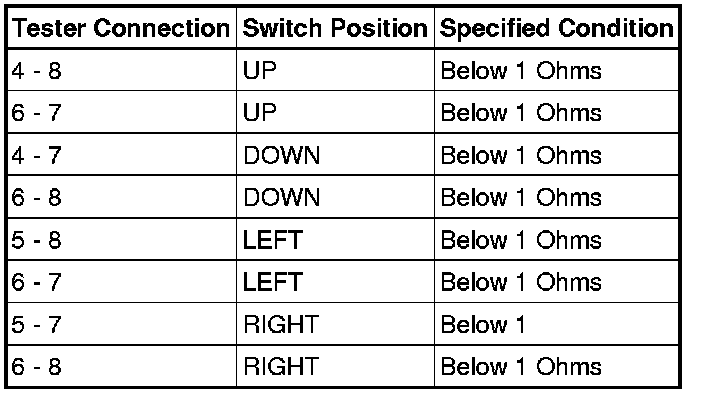Screen dimensions: 704x394
Task: Click the Tester Connection column header
Action: point(121,28)
